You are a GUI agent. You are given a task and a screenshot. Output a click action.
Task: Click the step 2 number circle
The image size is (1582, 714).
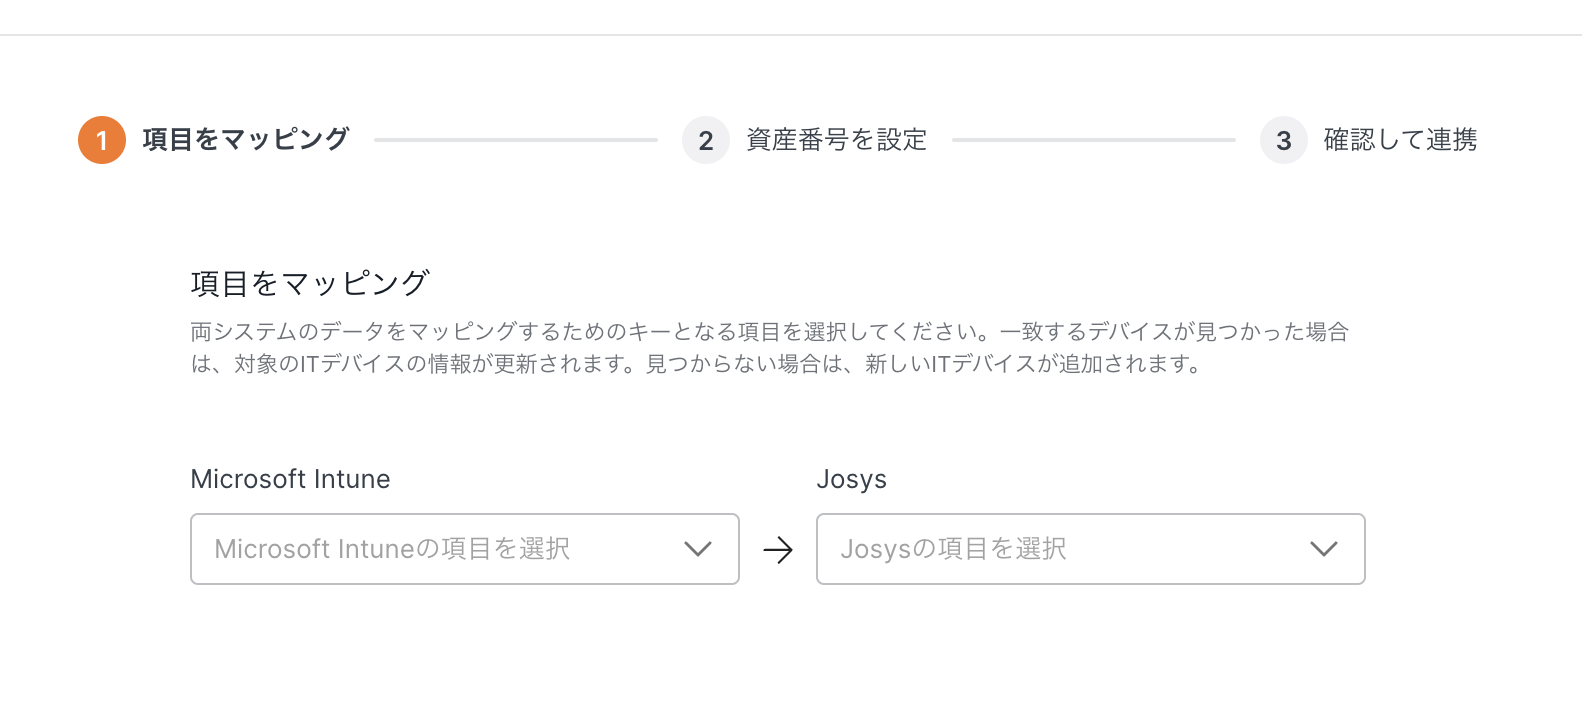click(x=706, y=140)
